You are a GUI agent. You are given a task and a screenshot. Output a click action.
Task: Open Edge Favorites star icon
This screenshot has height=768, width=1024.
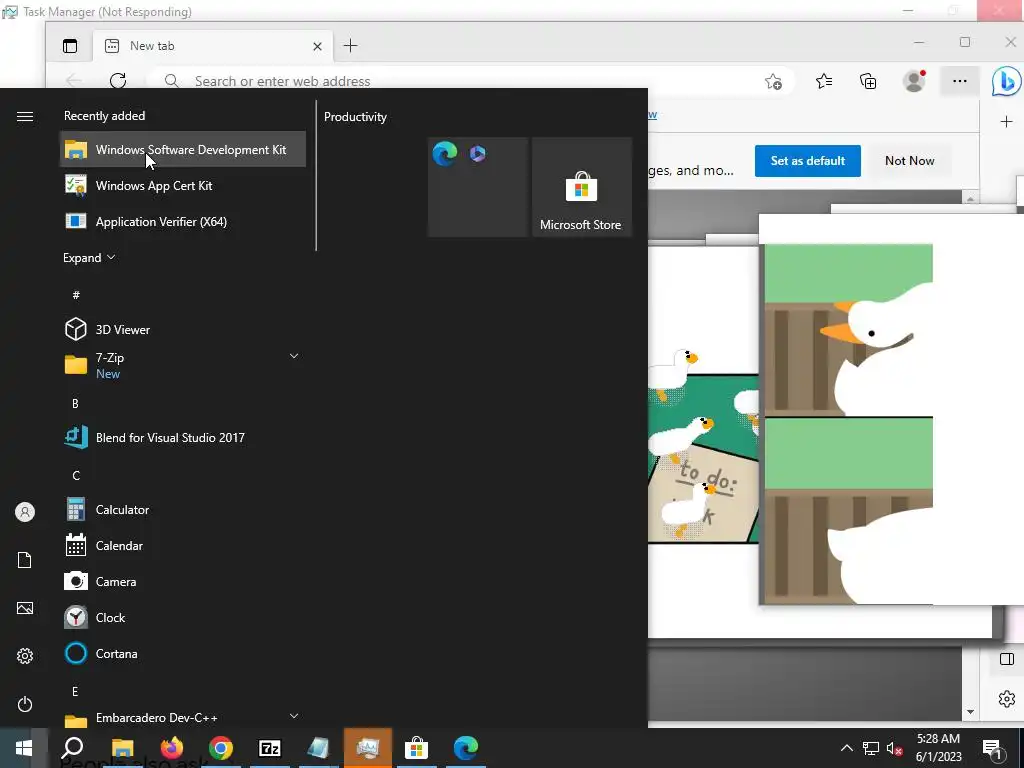824,81
